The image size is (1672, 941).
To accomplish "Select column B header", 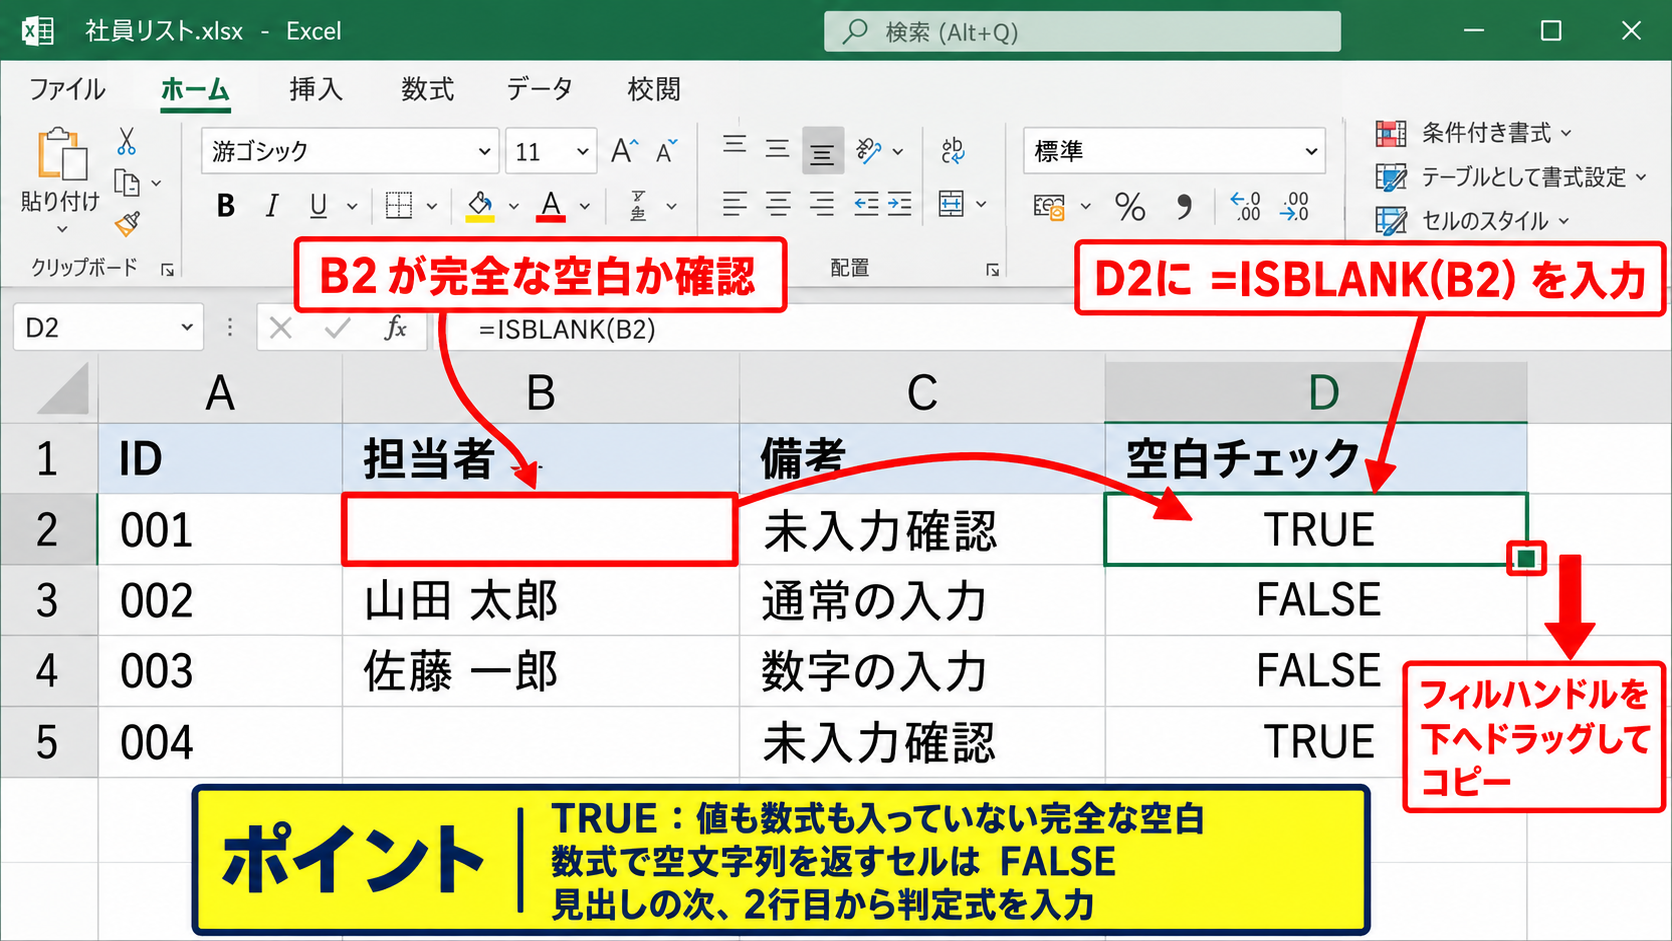I will point(541,392).
